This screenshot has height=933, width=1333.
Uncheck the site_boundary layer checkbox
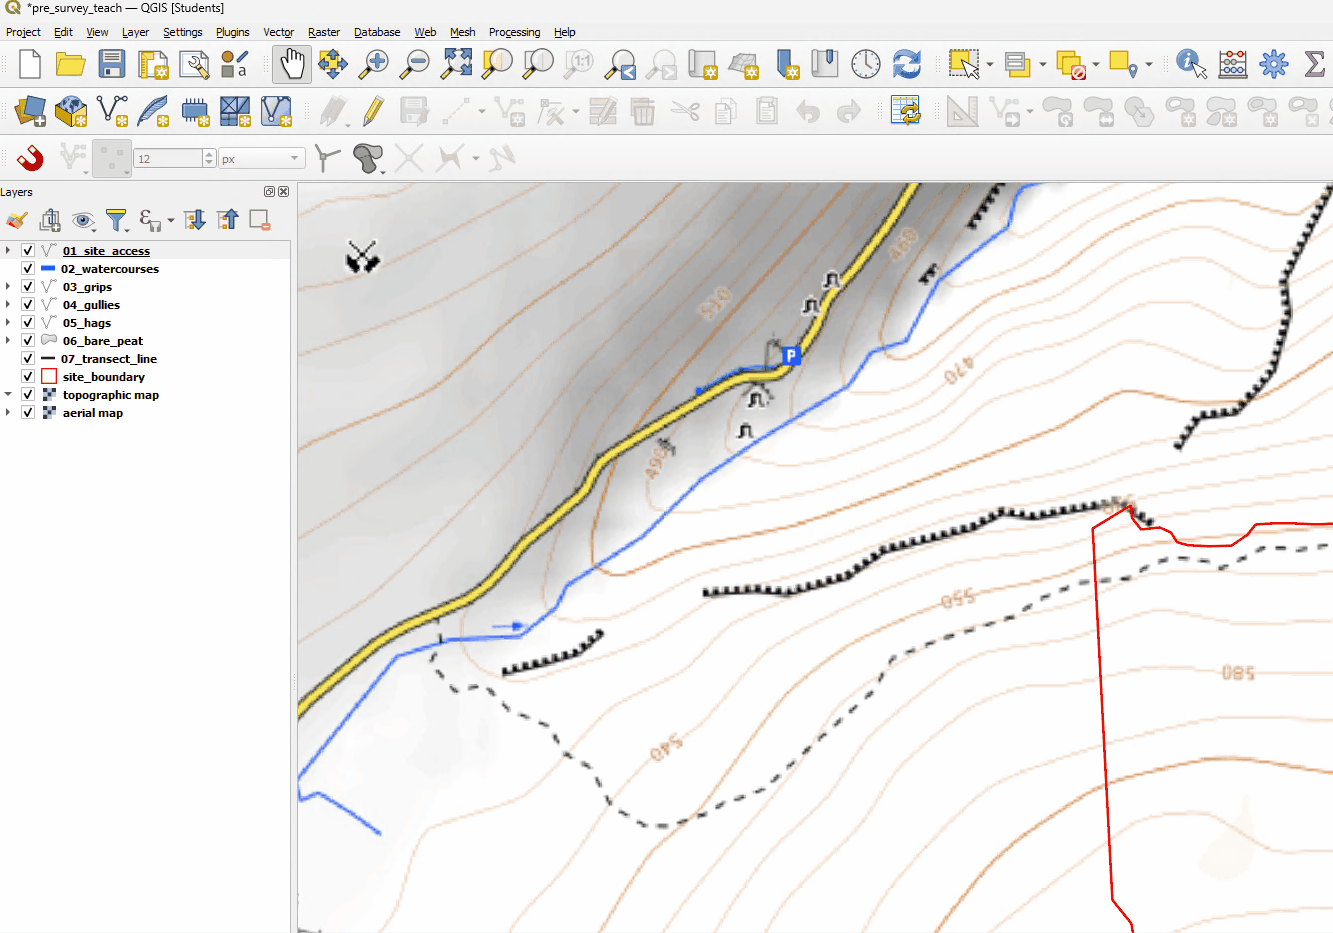[x=28, y=377]
